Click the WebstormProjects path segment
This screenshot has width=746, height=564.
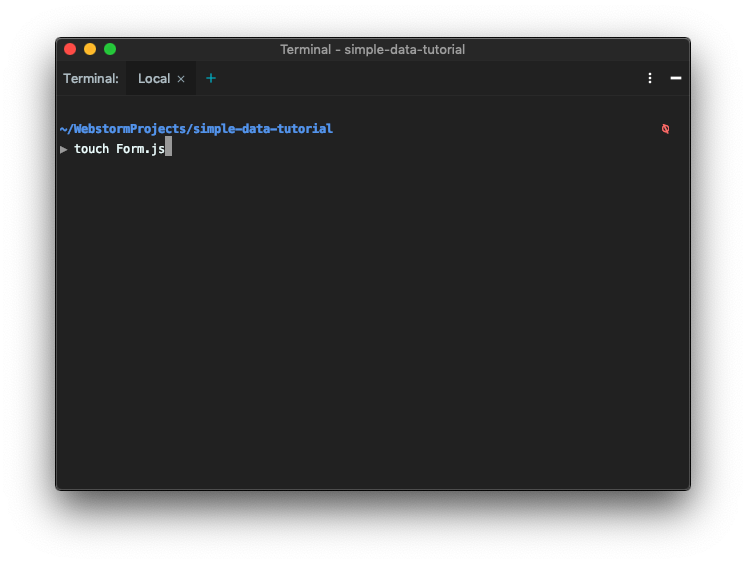pyautogui.click(x=129, y=129)
